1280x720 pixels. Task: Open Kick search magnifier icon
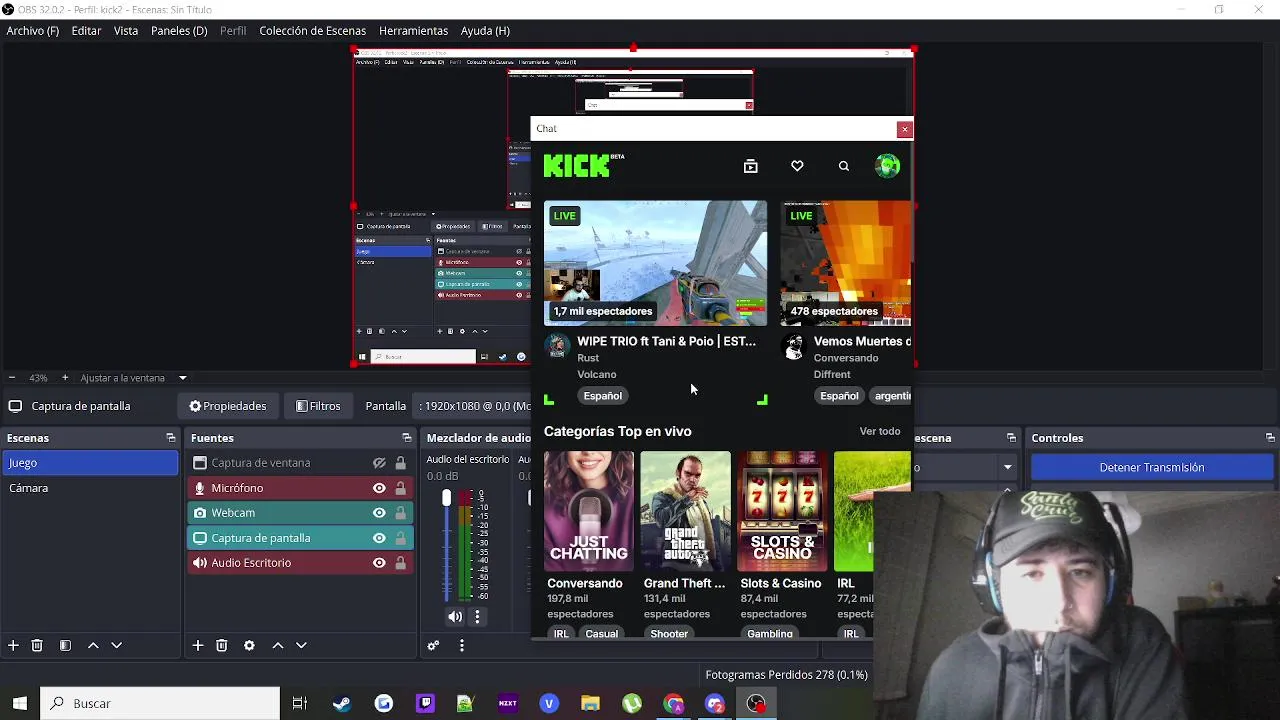(x=844, y=166)
